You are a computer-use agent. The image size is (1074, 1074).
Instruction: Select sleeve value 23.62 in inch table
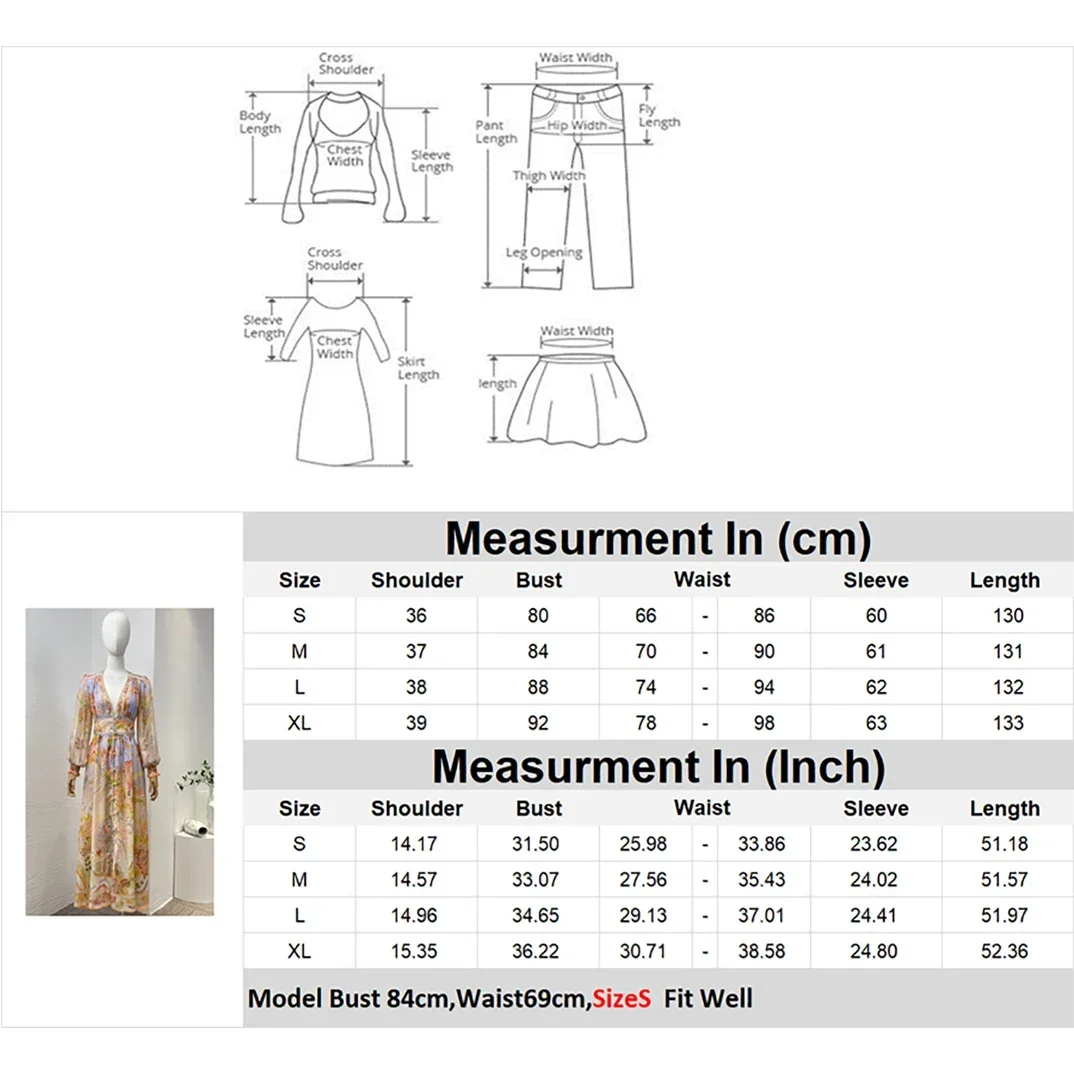click(873, 844)
